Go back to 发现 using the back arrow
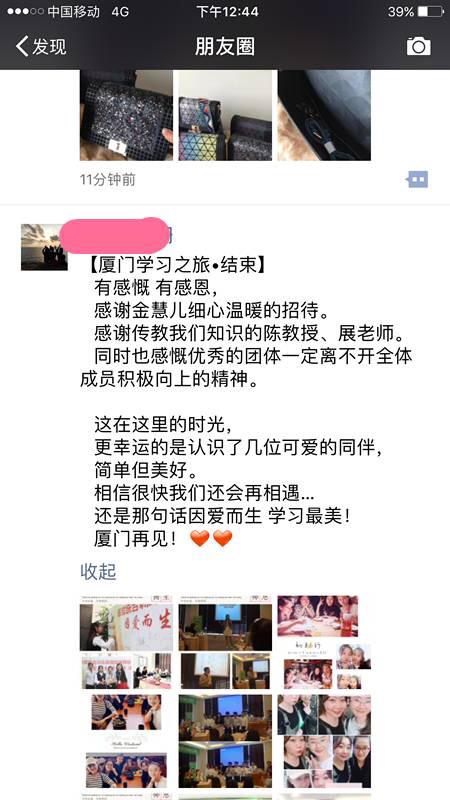 coord(41,46)
